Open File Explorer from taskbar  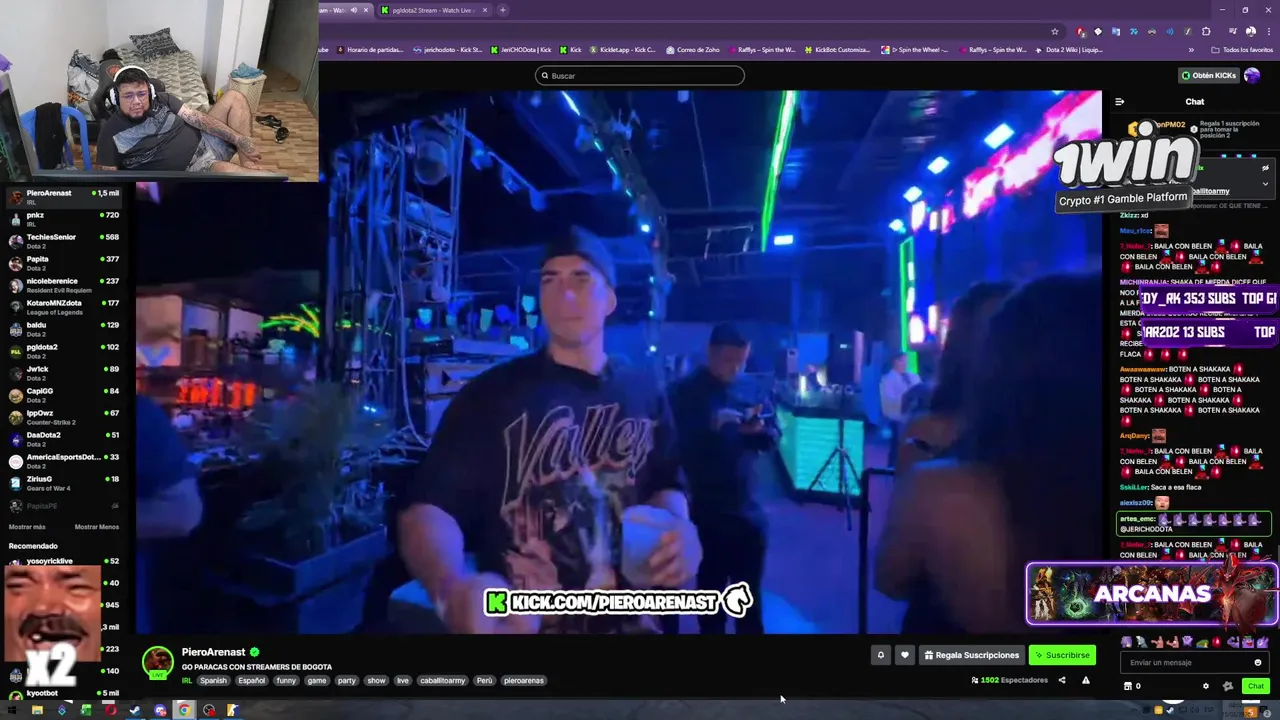[x=37, y=710]
